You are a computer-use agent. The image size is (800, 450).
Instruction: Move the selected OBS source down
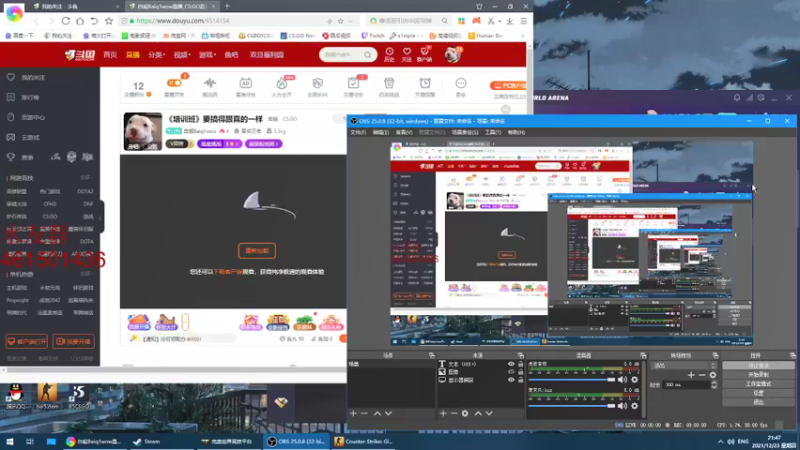[489, 413]
